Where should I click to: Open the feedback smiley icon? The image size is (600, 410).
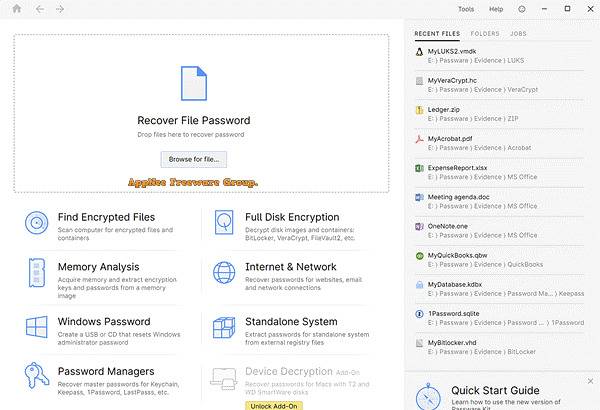(x=522, y=9)
